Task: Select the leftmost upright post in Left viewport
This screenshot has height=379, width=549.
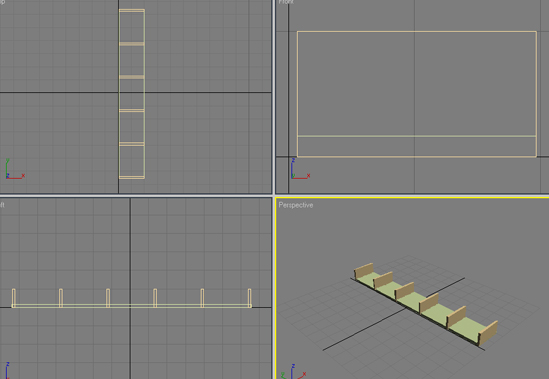Action: point(14,298)
